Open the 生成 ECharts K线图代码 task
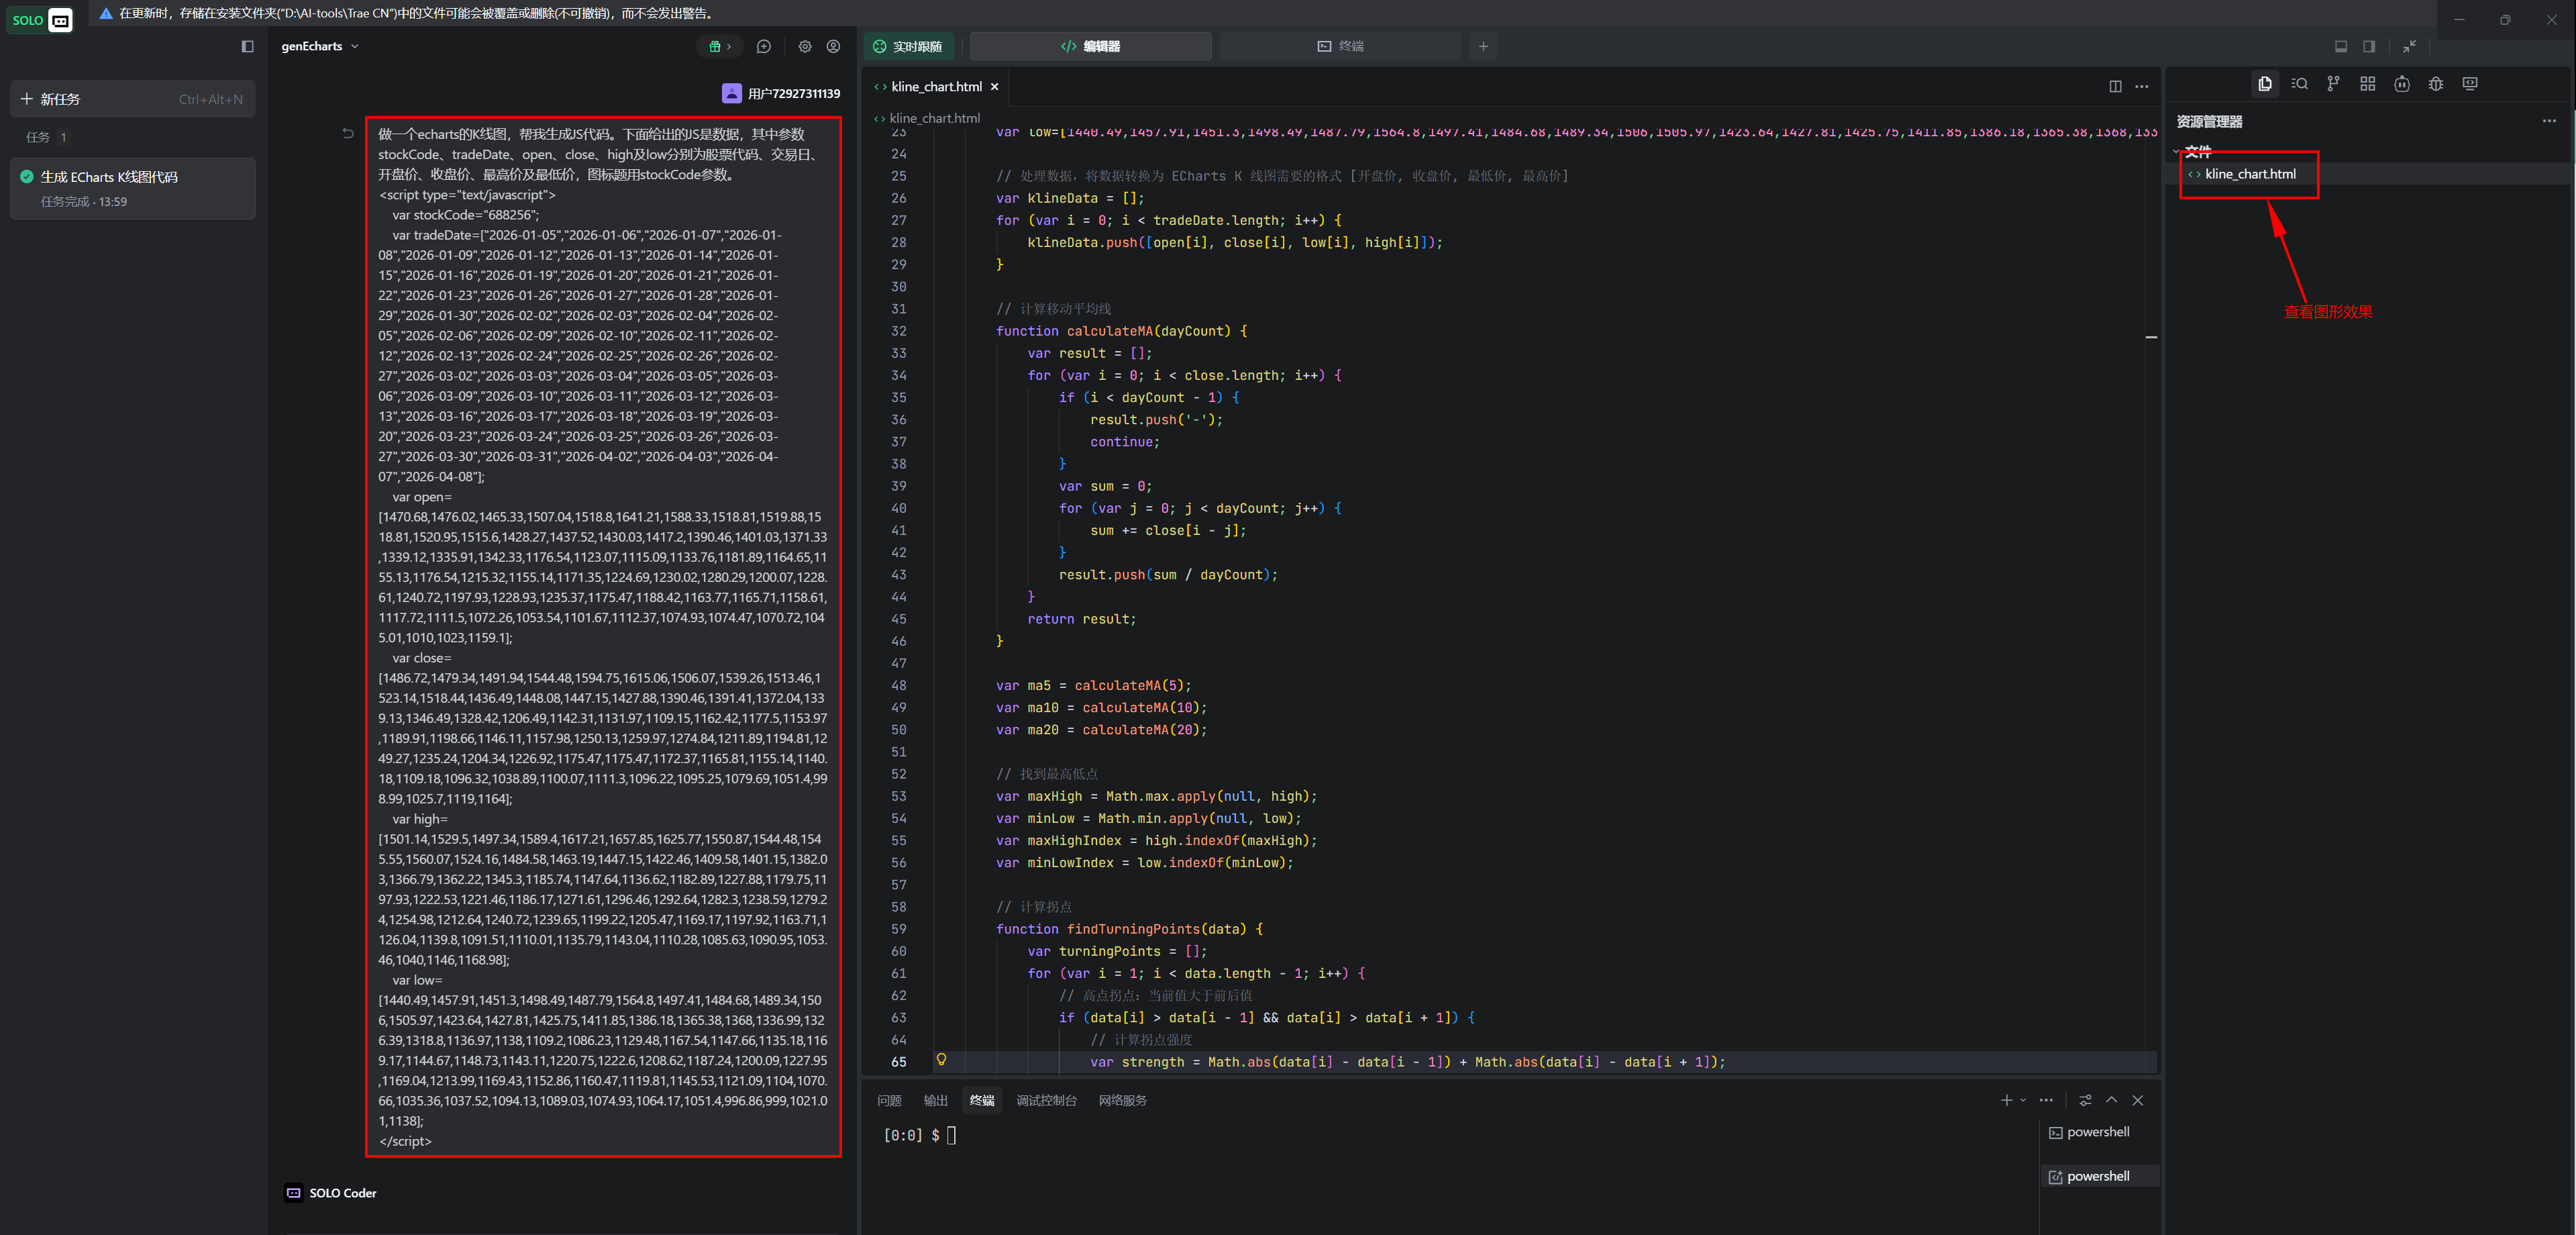Image resolution: width=2576 pixels, height=1235 pixels. [132, 188]
